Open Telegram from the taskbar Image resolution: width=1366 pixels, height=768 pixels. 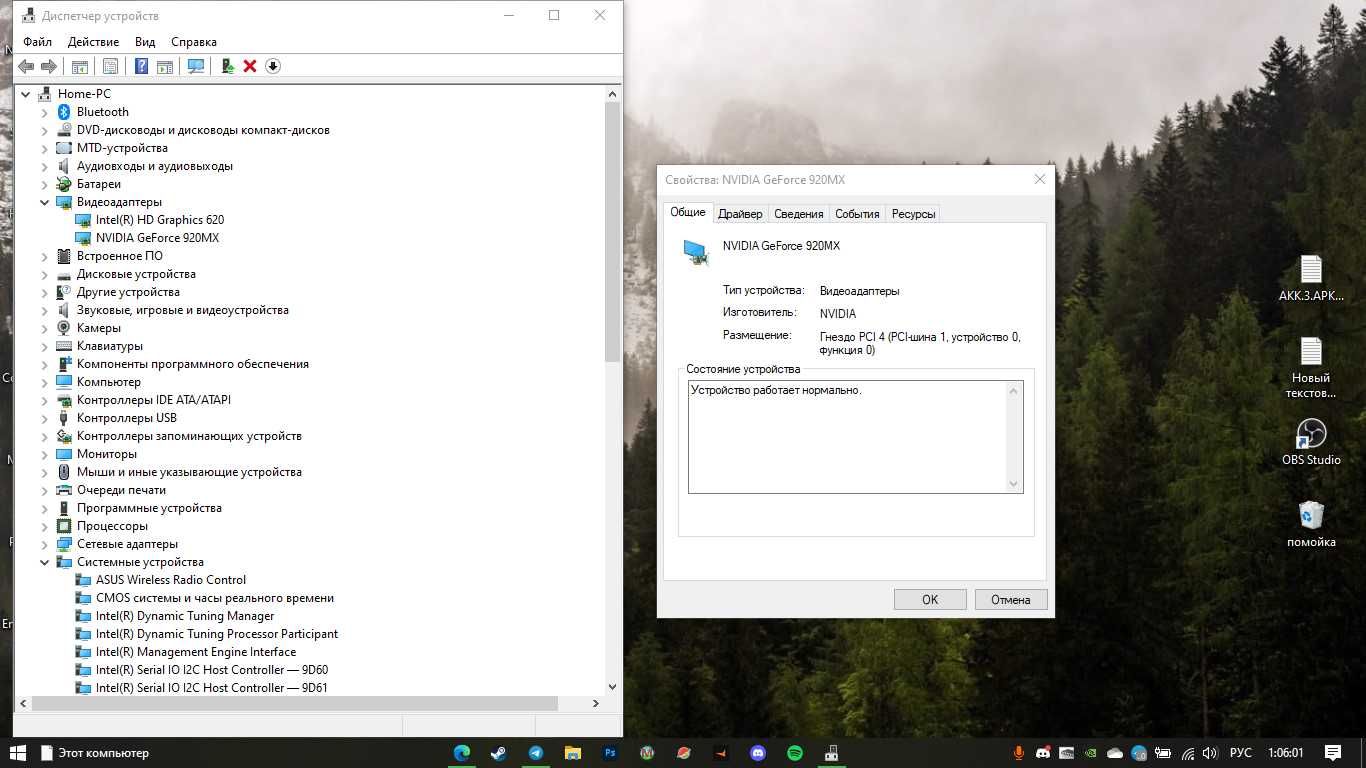[x=536, y=753]
